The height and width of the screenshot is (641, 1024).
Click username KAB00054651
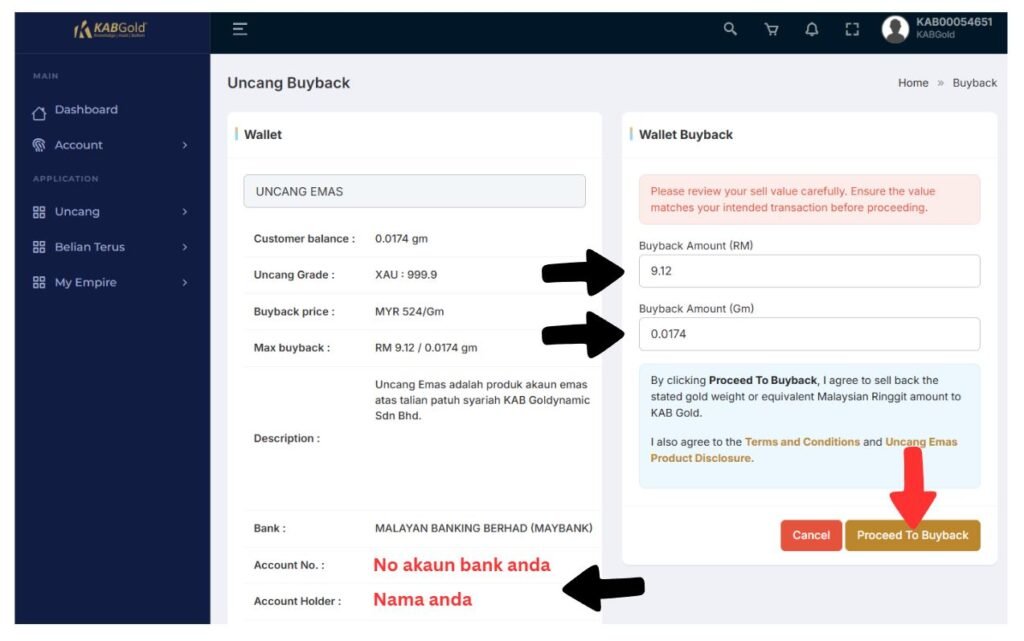pos(953,22)
